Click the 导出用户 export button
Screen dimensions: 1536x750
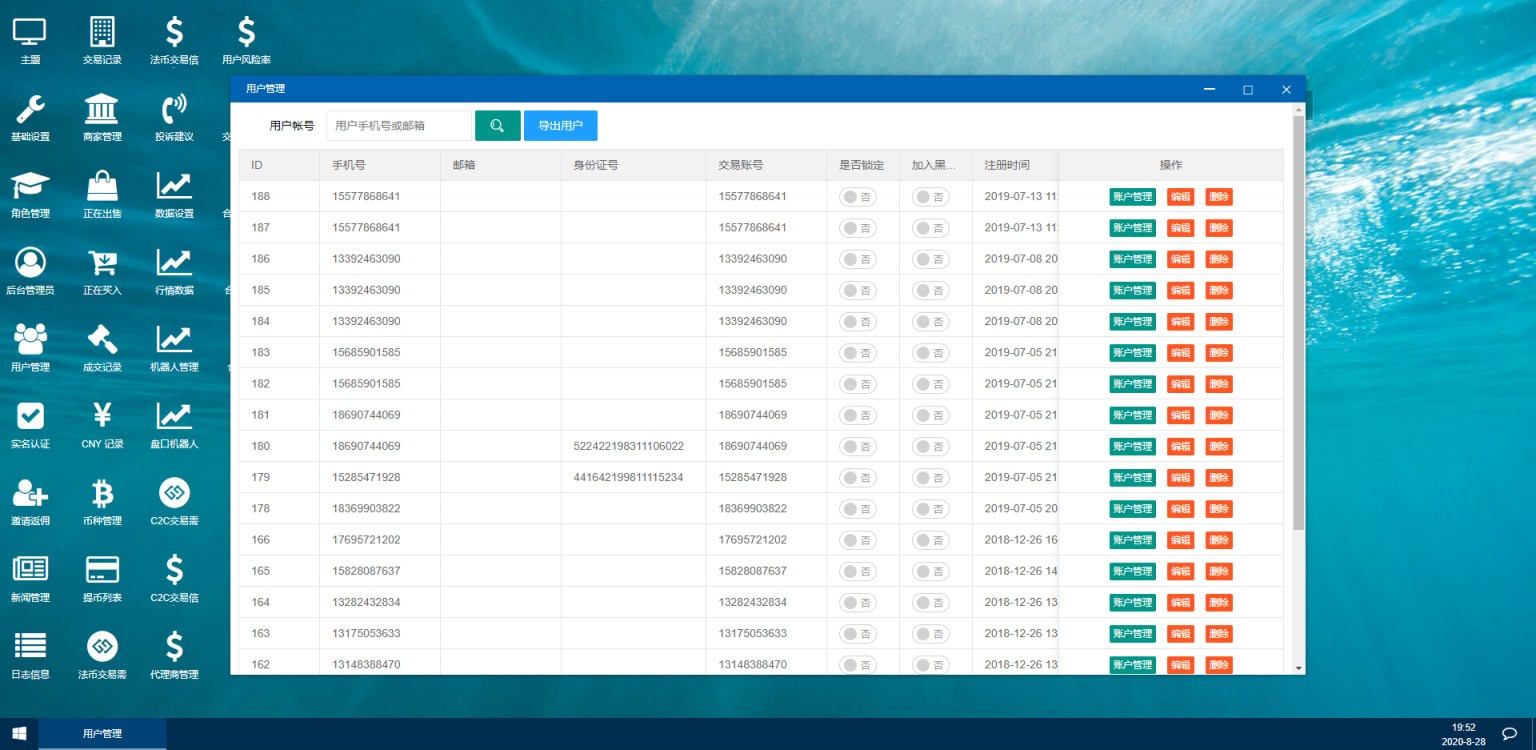click(560, 126)
